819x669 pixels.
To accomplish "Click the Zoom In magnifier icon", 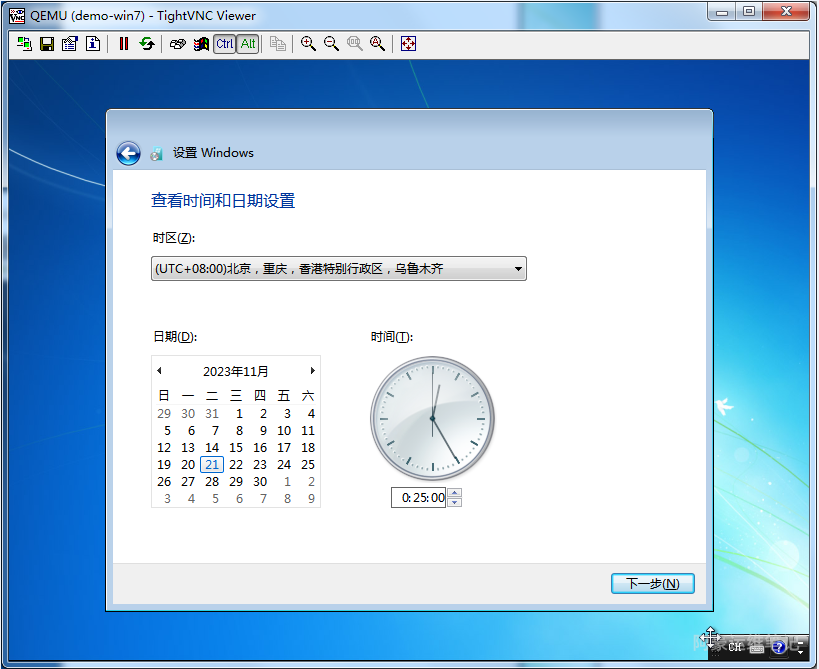I will [x=308, y=44].
